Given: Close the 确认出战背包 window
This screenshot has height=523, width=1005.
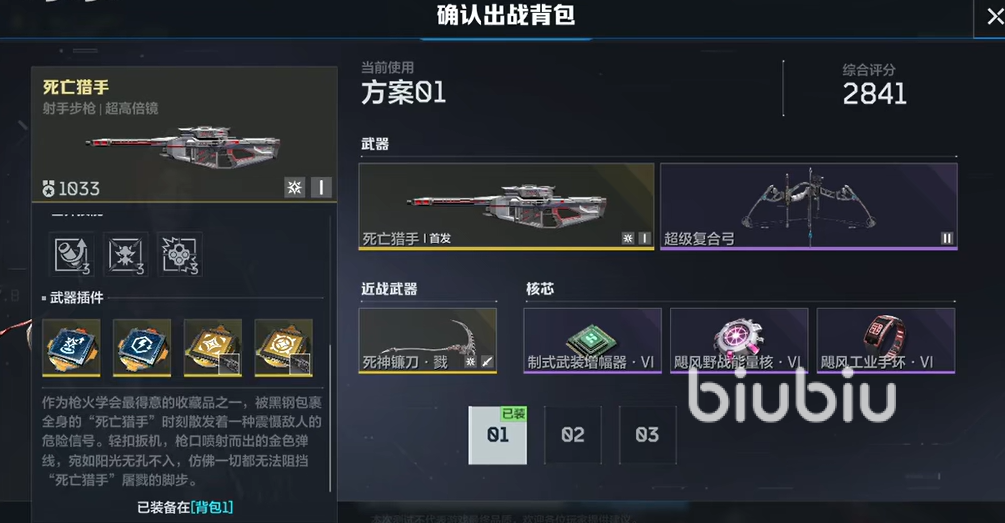Looking at the screenshot, I should [x=994, y=17].
